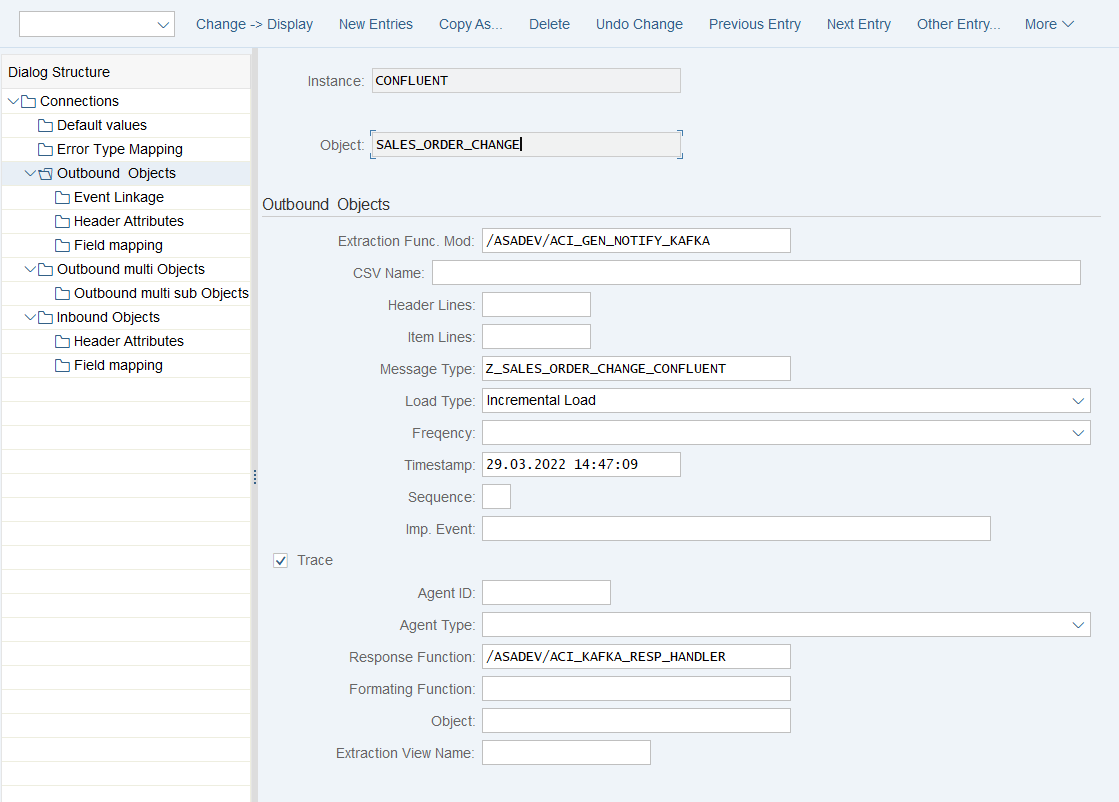Click the Formating Function input field

[637, 689]
